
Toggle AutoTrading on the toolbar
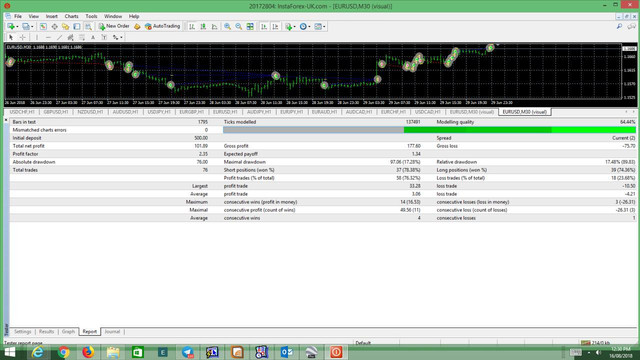(x=162, y=26)
